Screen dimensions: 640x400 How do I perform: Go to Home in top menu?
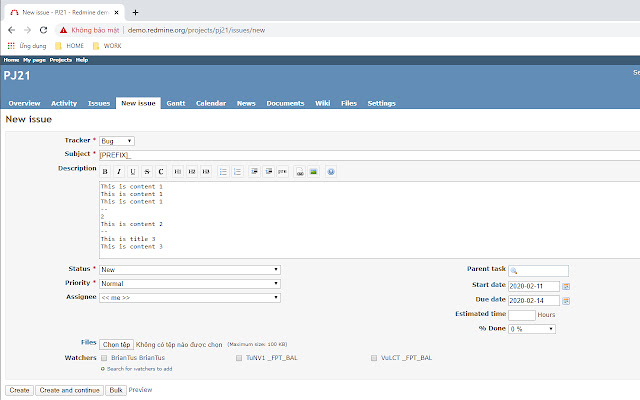11,60
